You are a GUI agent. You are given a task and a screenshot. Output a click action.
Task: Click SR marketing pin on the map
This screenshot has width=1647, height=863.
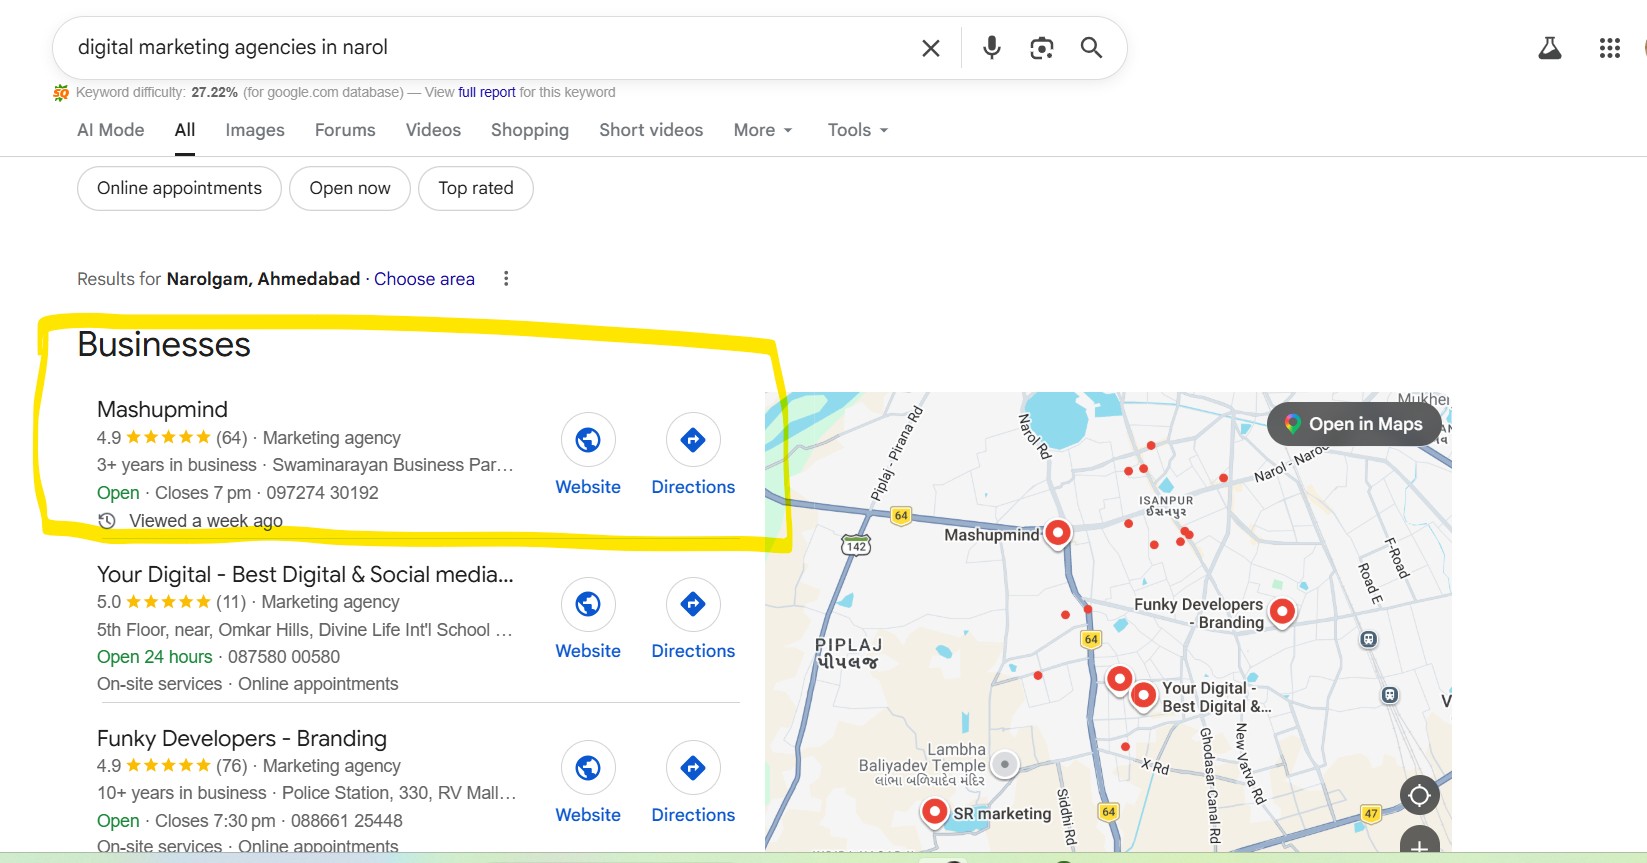click(934, 812)
